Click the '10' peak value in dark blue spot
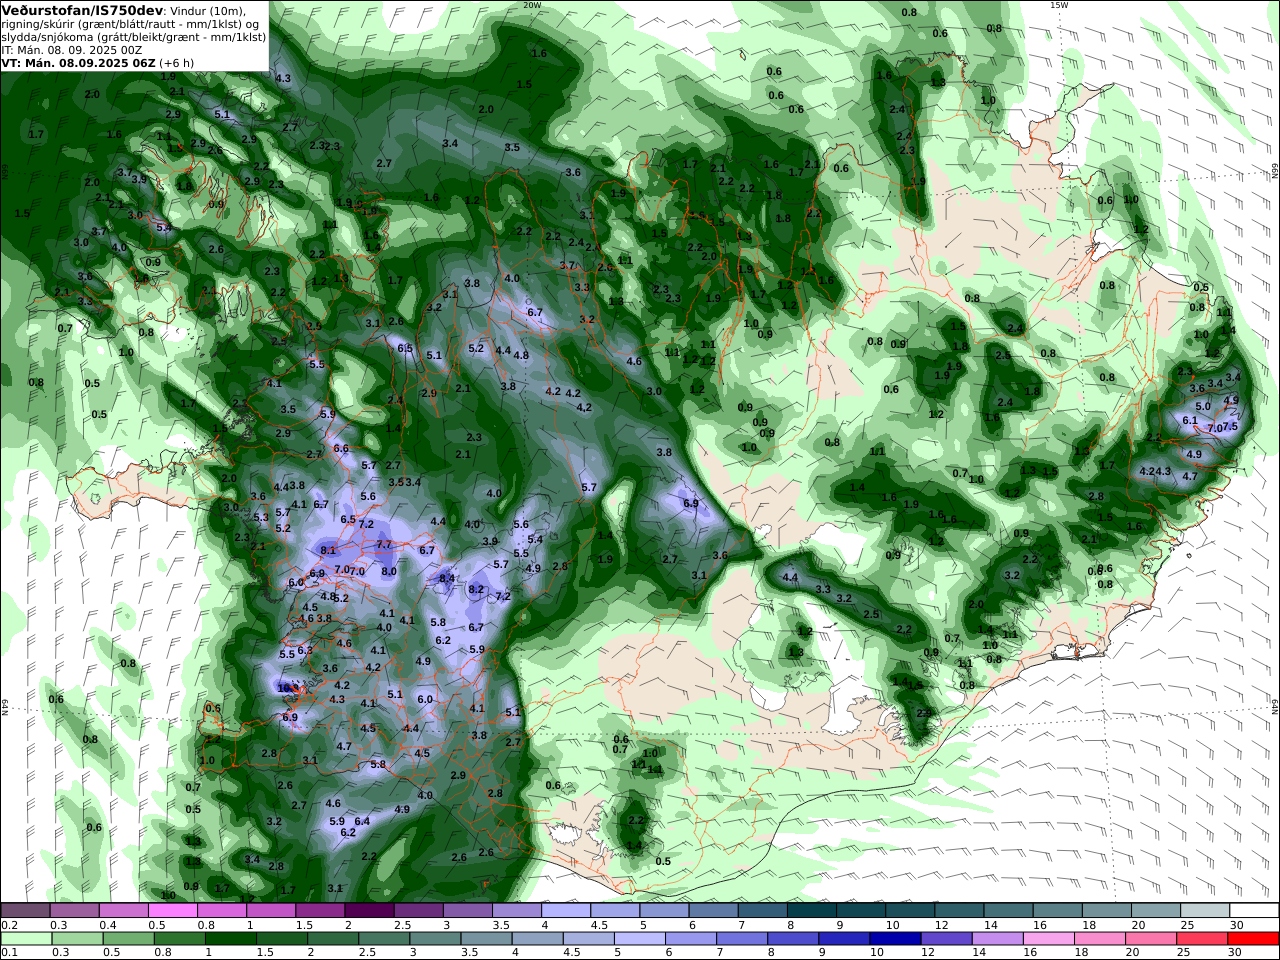 coord(286,688)
